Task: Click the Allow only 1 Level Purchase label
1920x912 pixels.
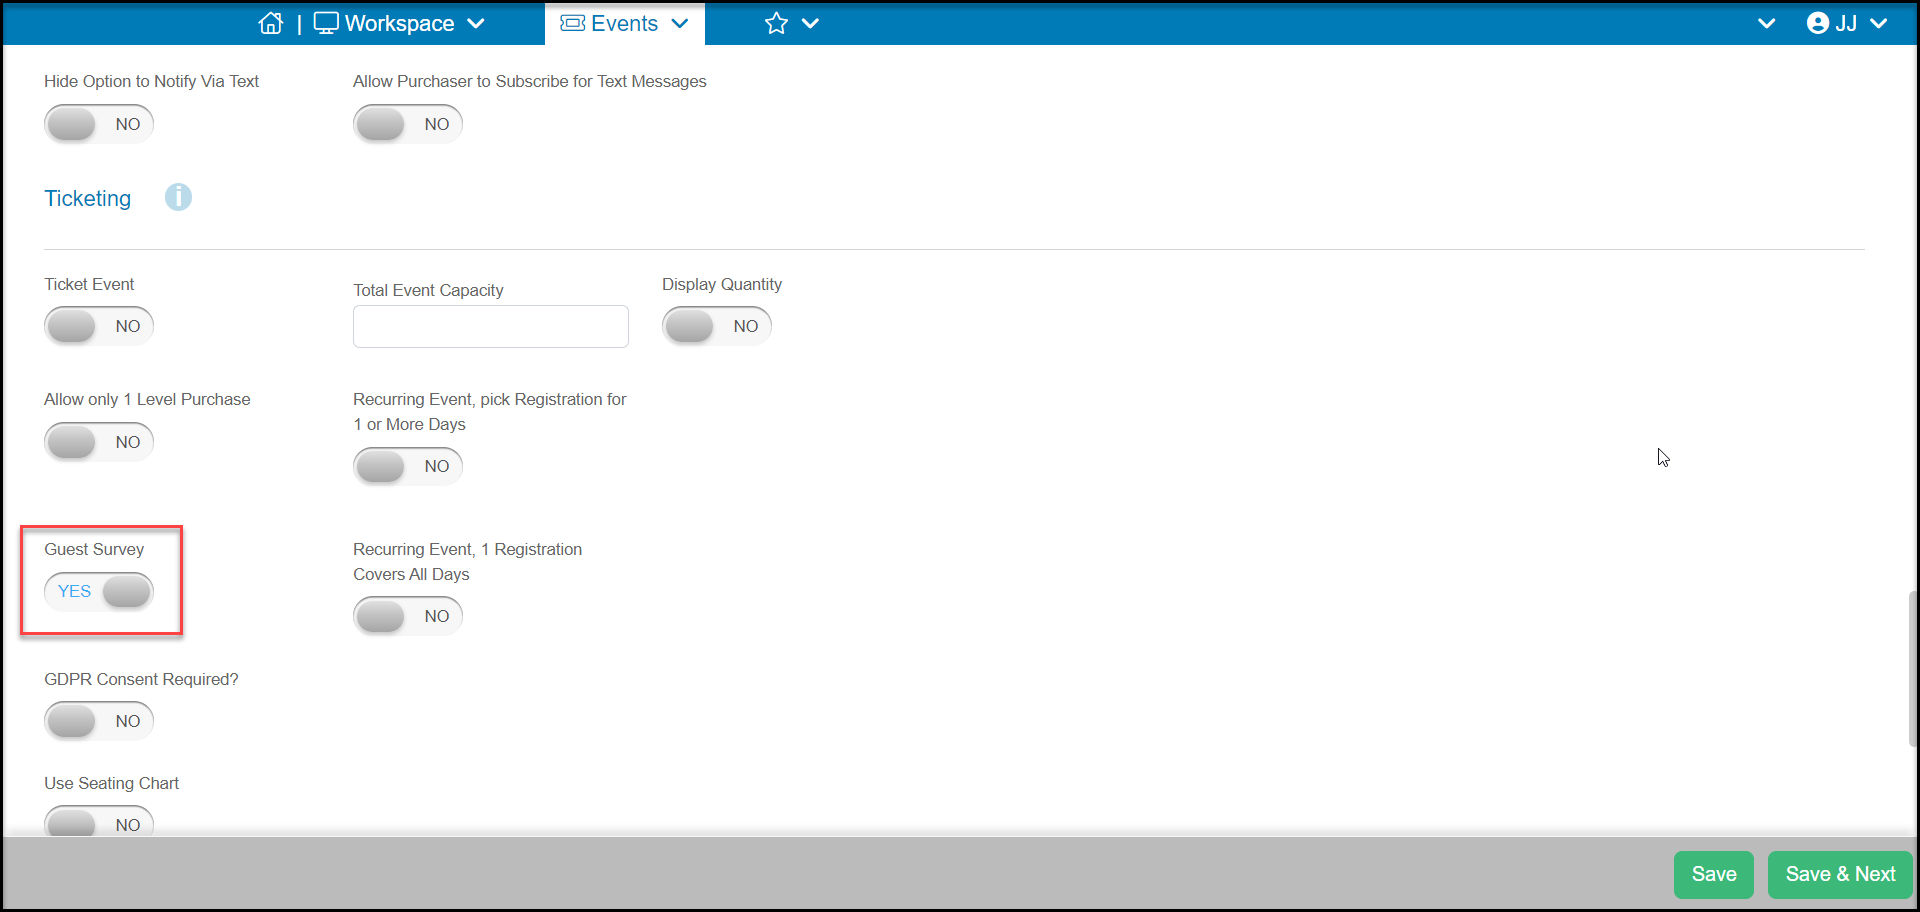Action: [x=147, y=399]
